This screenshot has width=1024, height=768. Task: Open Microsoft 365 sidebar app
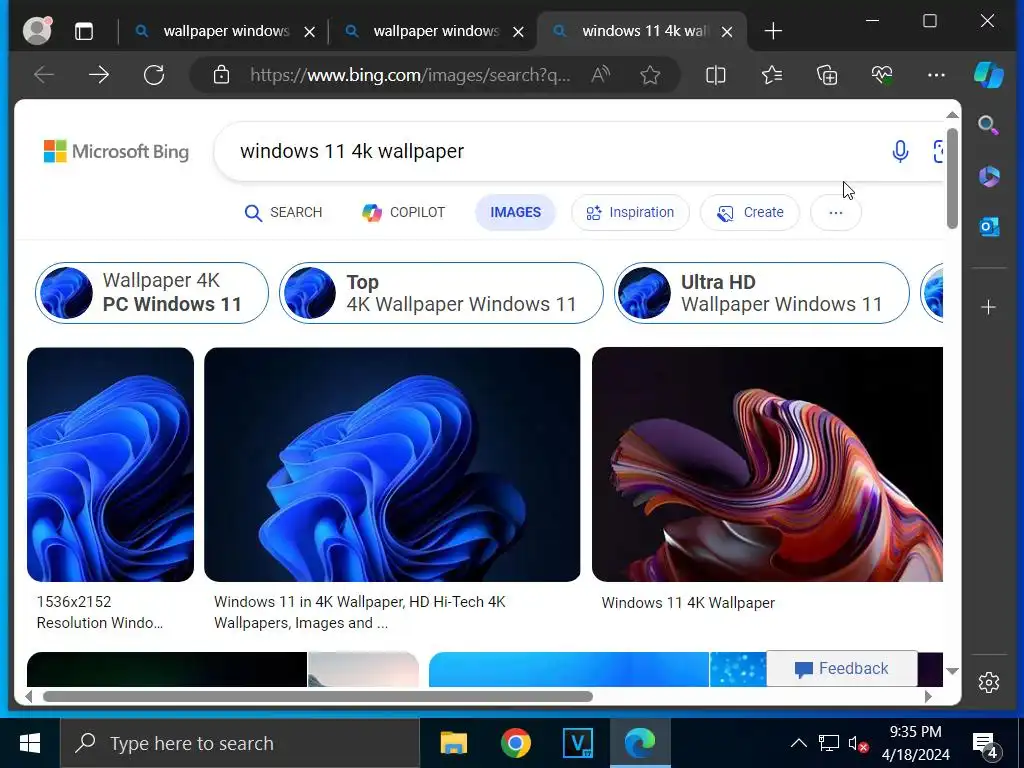tap(989, 176)
